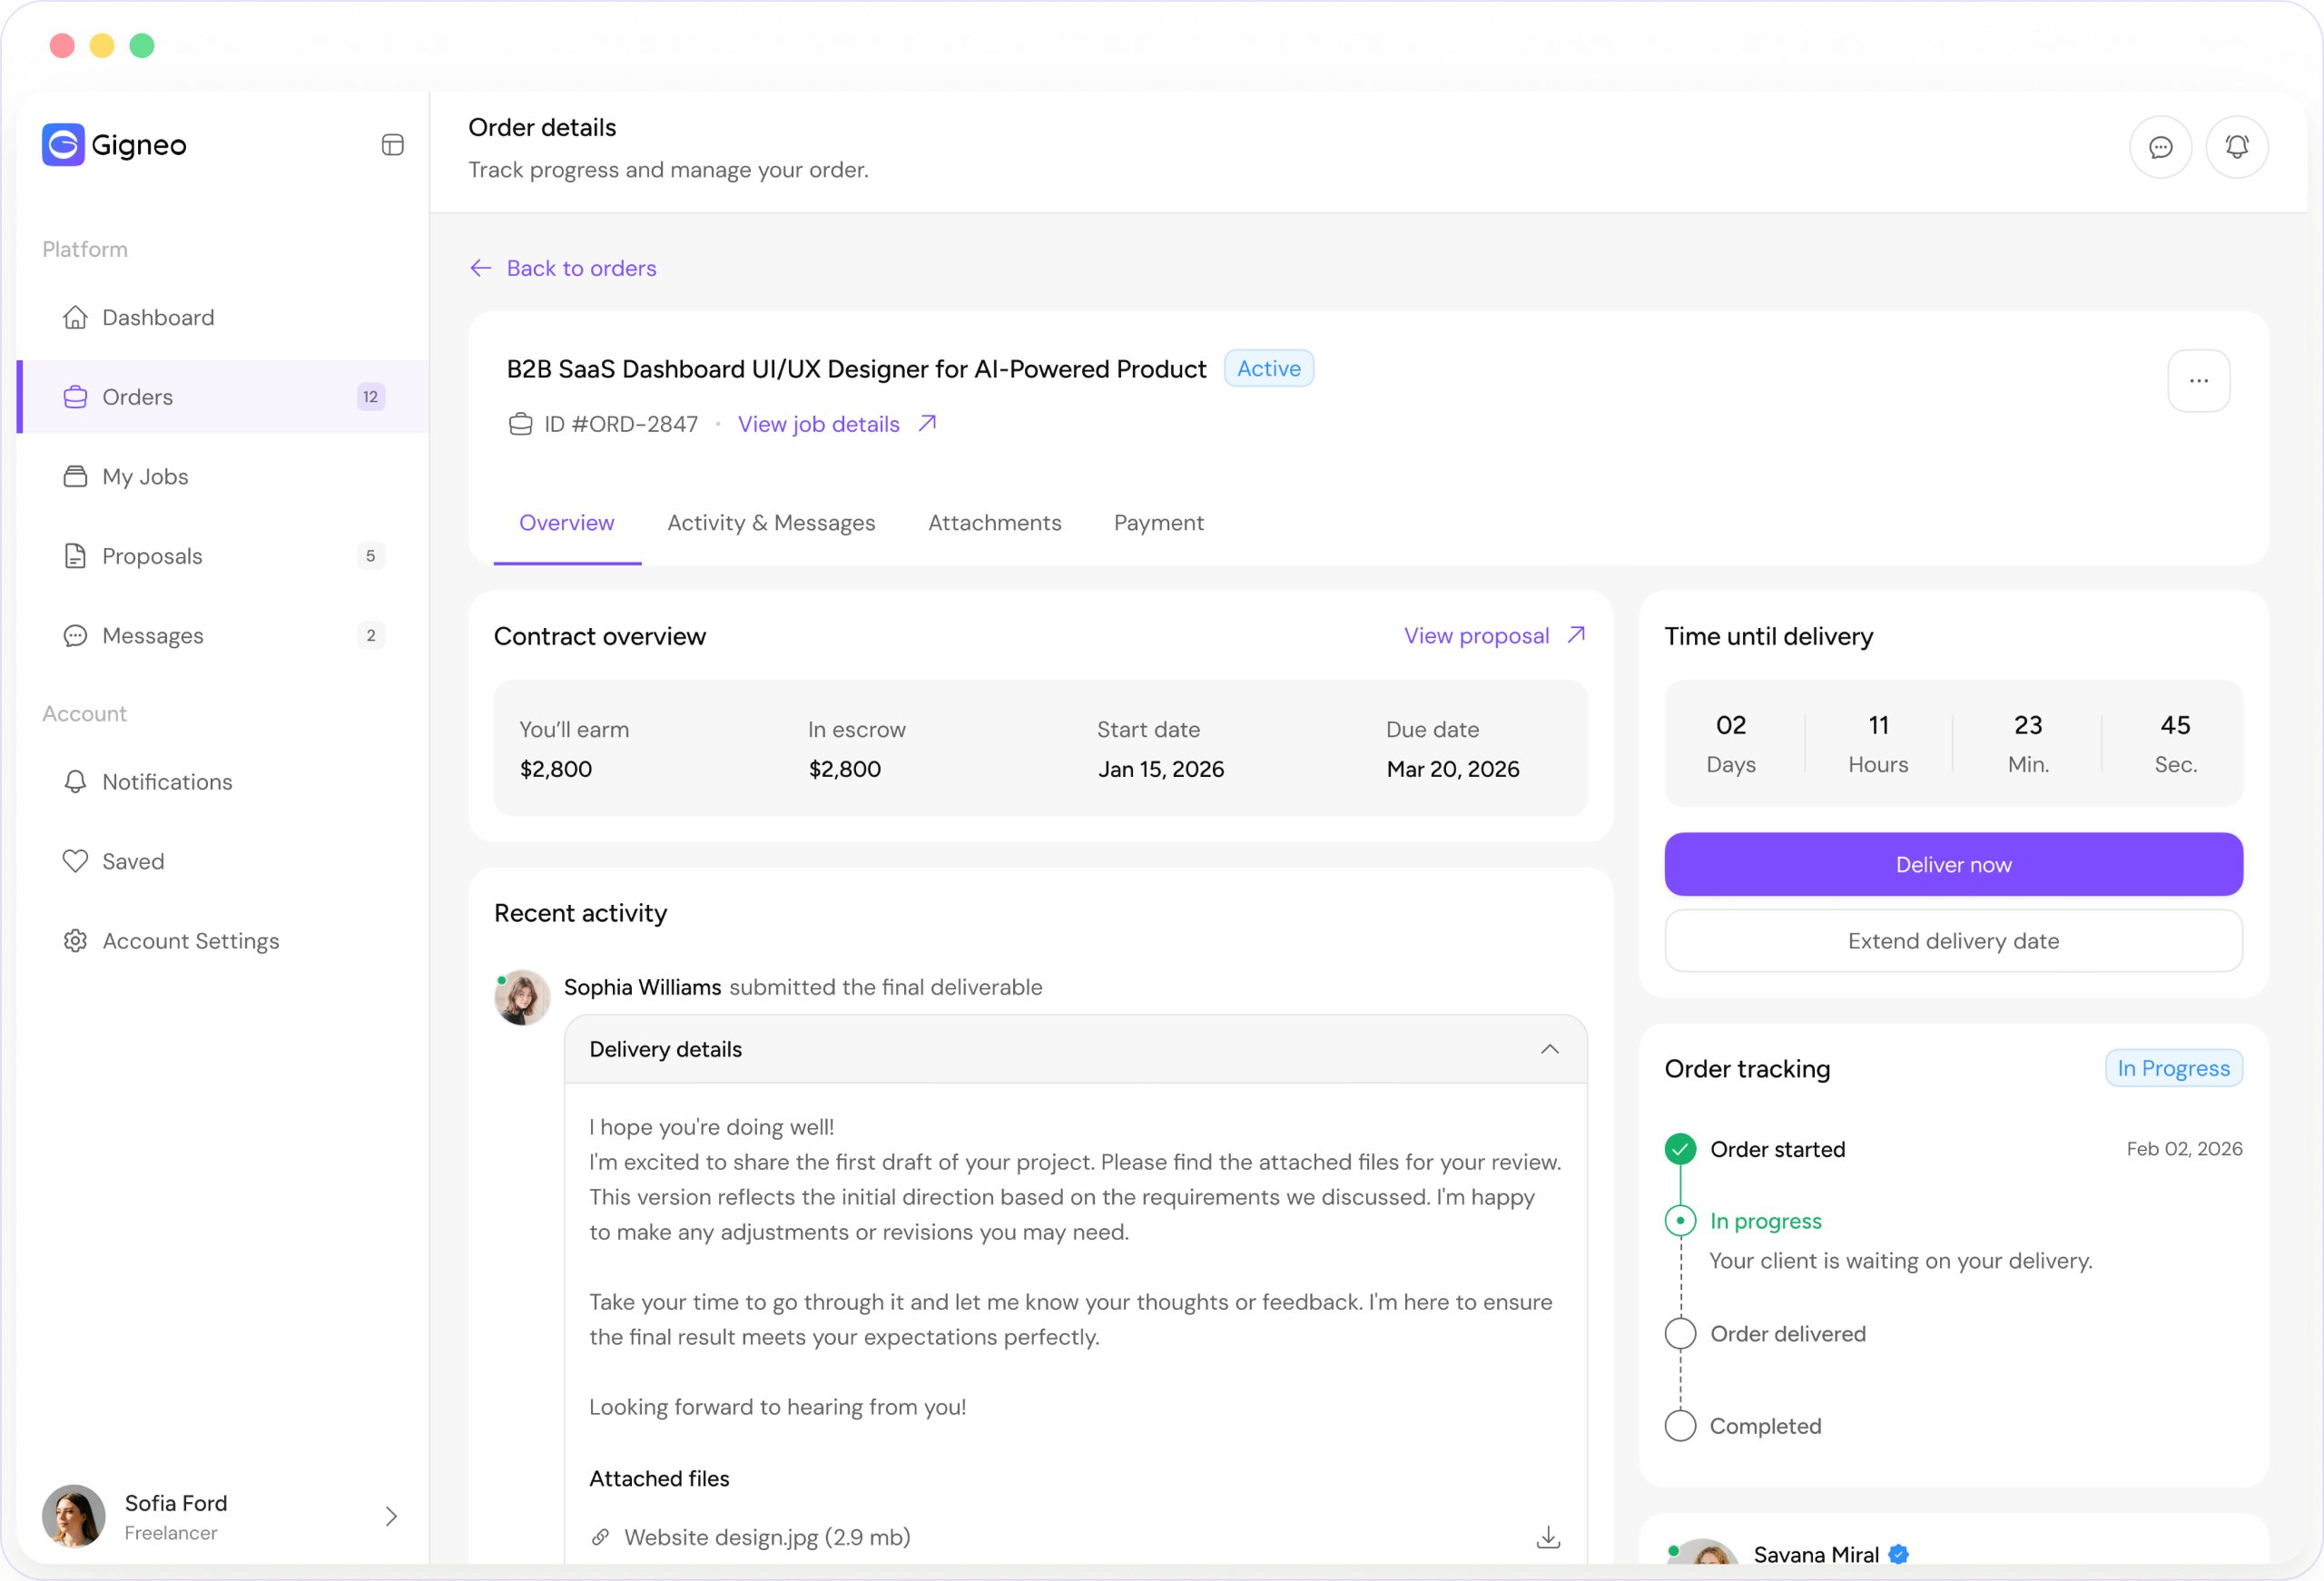Viewport: 2324px width, 1581px height.
Task: Click the Dashboard home icon
Action: pos(75,317)
